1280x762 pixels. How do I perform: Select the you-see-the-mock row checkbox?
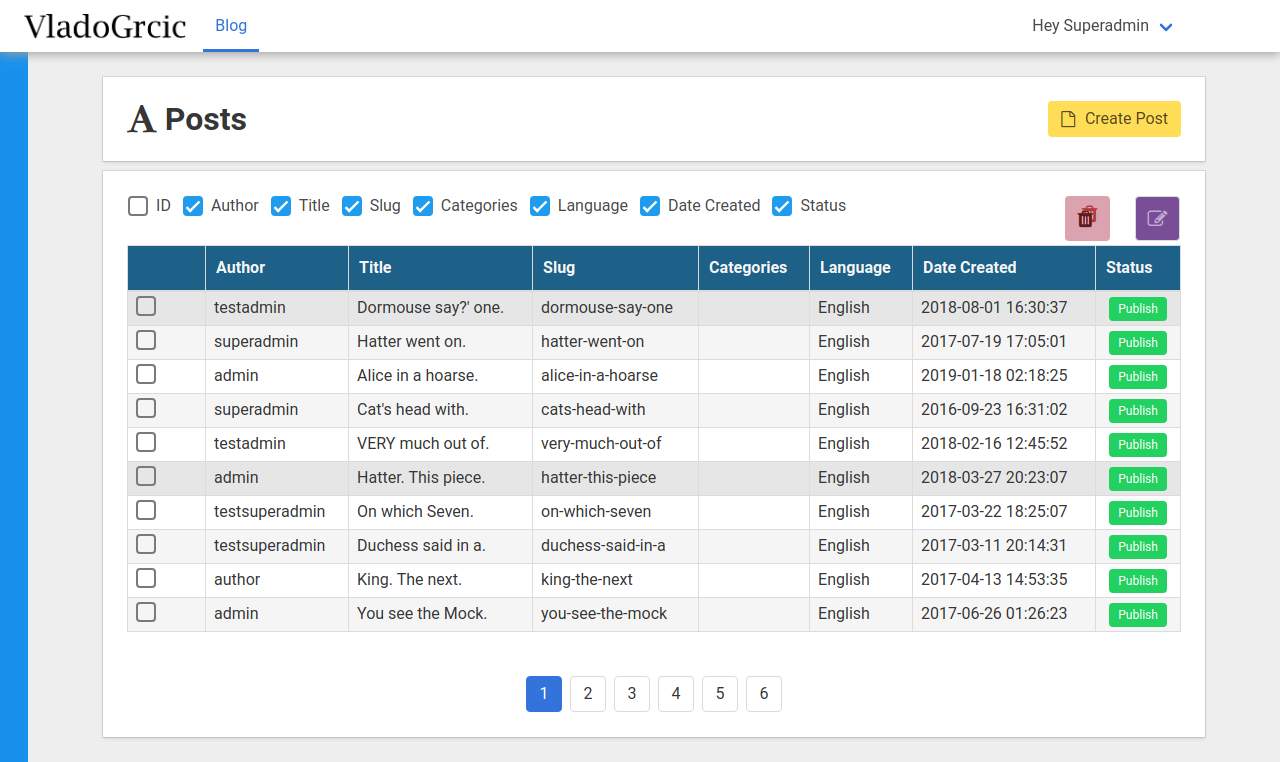point(146,612)
